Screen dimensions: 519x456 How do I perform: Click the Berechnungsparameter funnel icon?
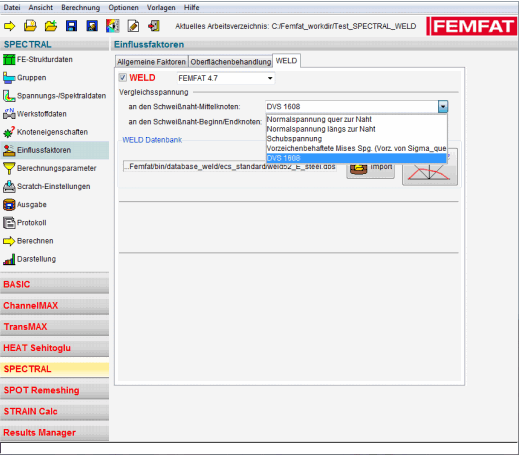tap(9, 168)
